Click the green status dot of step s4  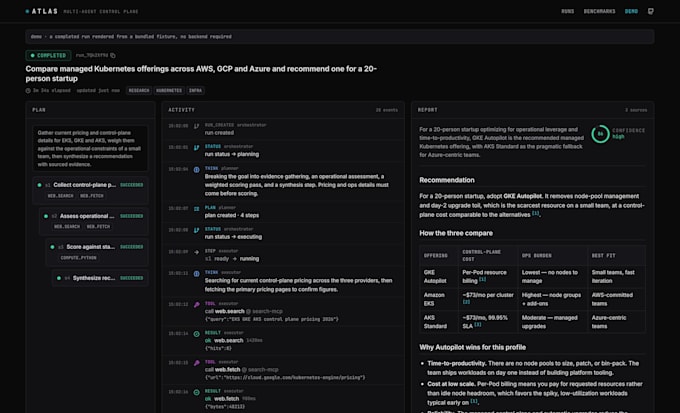(59, 278)
